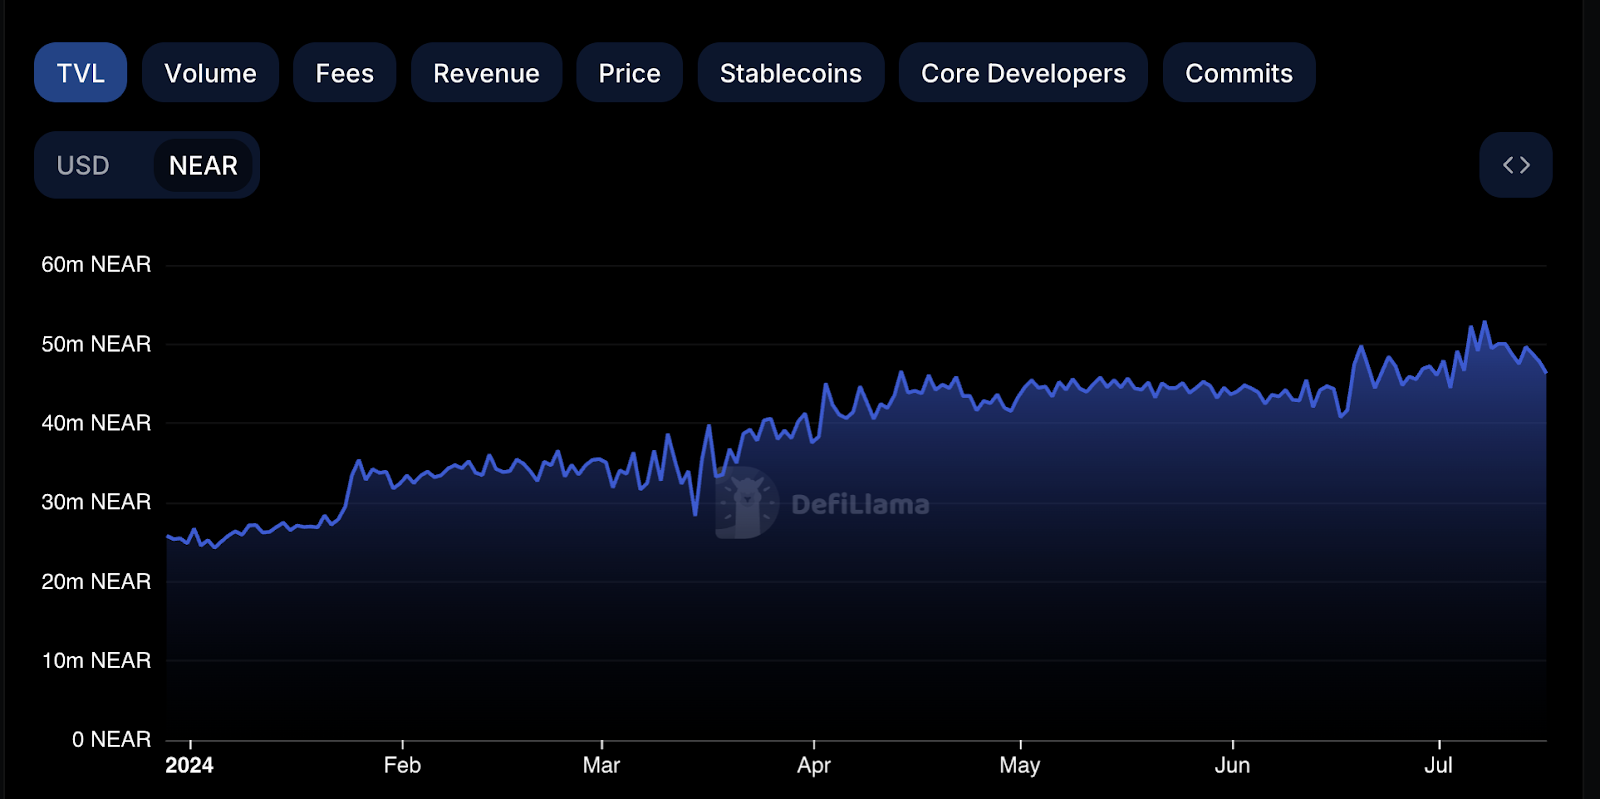
Task: Click the embed code icon button
Action: pos(1515,165)
